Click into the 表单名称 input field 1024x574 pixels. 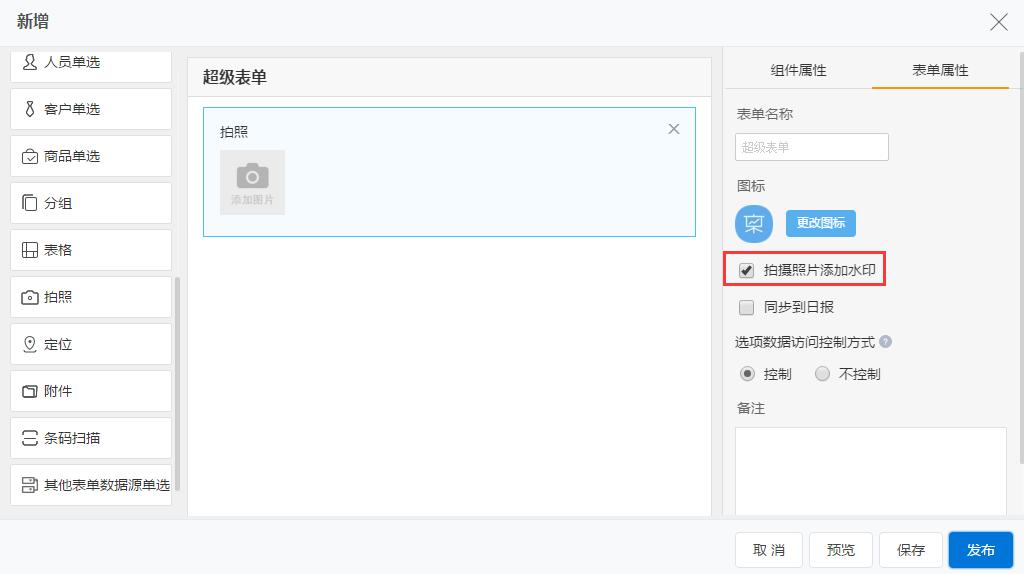tap(811, 147)
